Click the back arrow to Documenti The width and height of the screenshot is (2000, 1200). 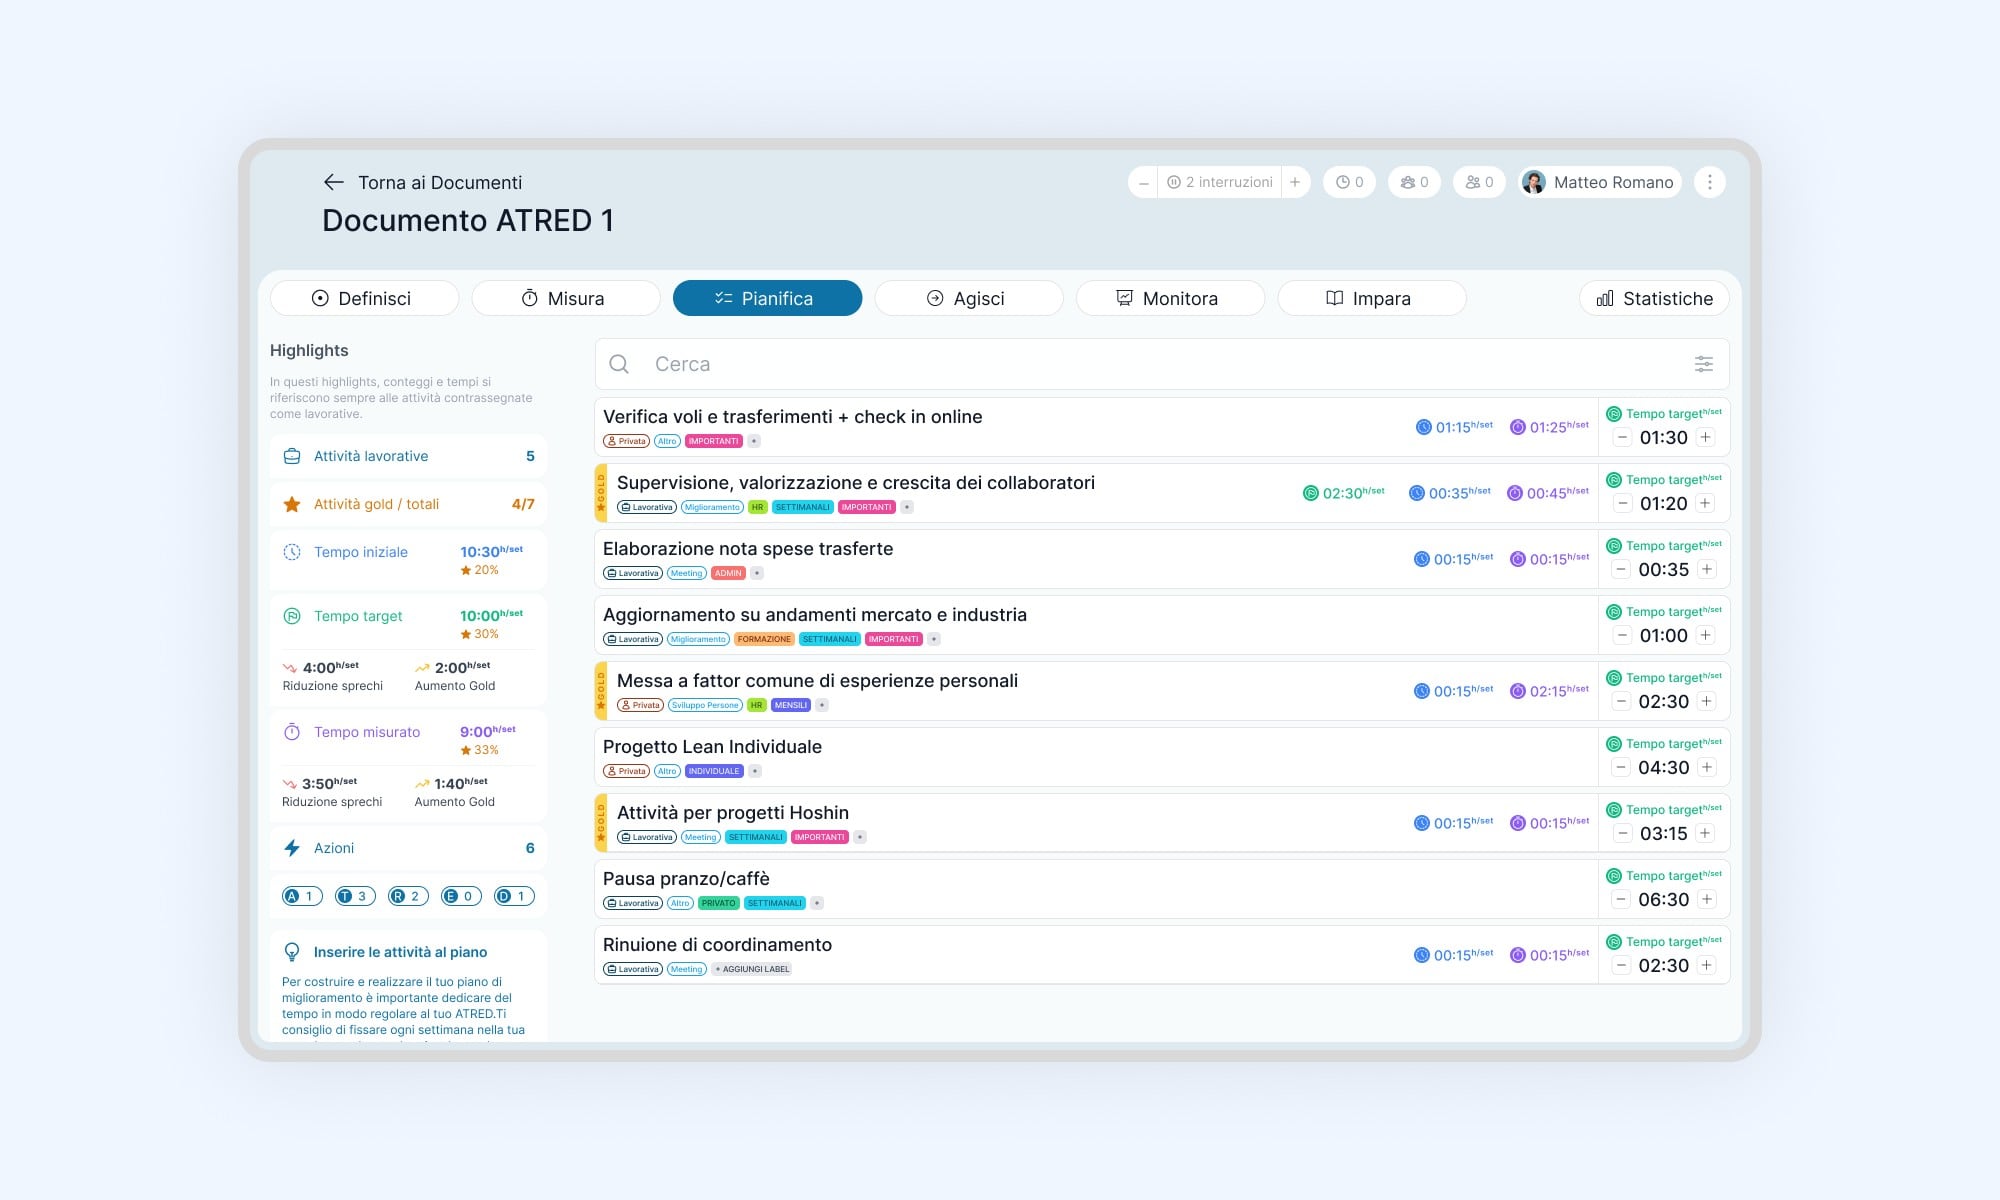pos(333,182)
